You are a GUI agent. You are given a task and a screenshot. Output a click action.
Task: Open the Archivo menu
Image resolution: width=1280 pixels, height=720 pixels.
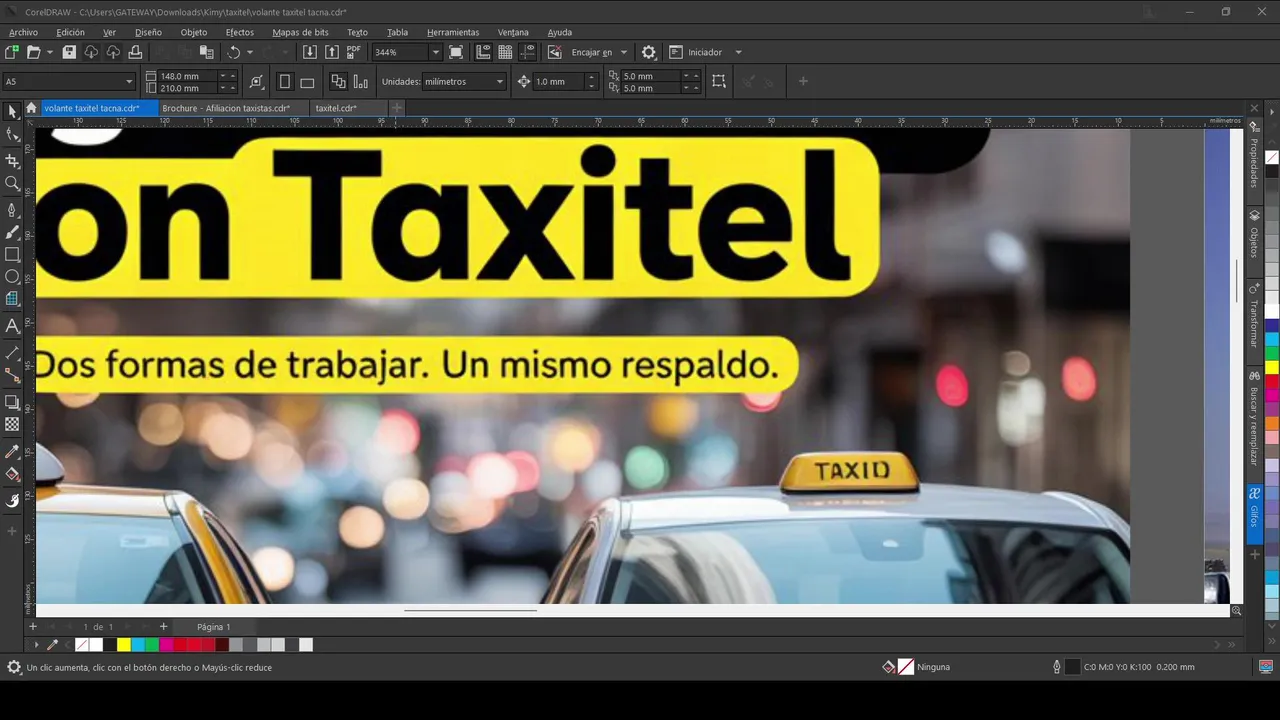coord(23,32)
